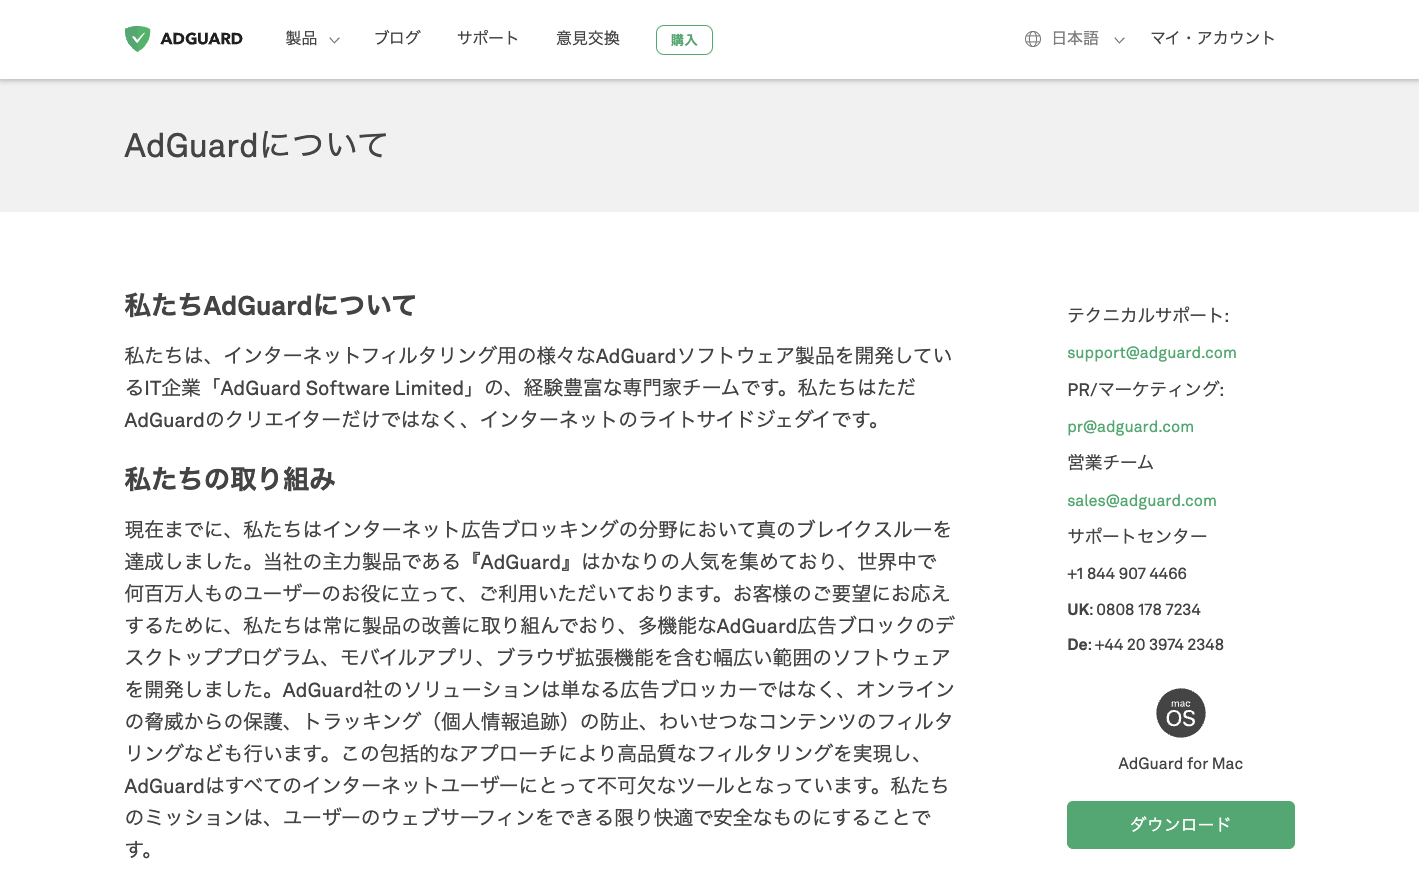1419x886 pixels.
Task: Click the テクニカルサポート: label
Action: click(1148, 315)
